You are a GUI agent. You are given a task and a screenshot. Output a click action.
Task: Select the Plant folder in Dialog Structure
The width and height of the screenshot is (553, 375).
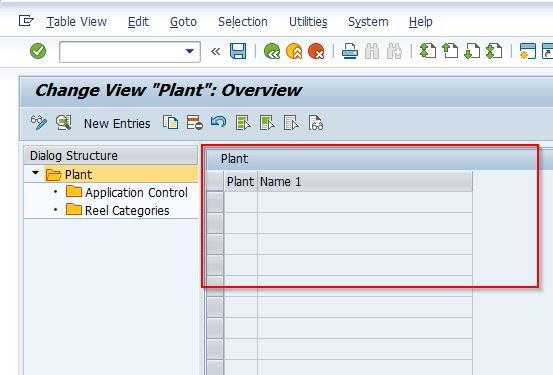(78, 175)
